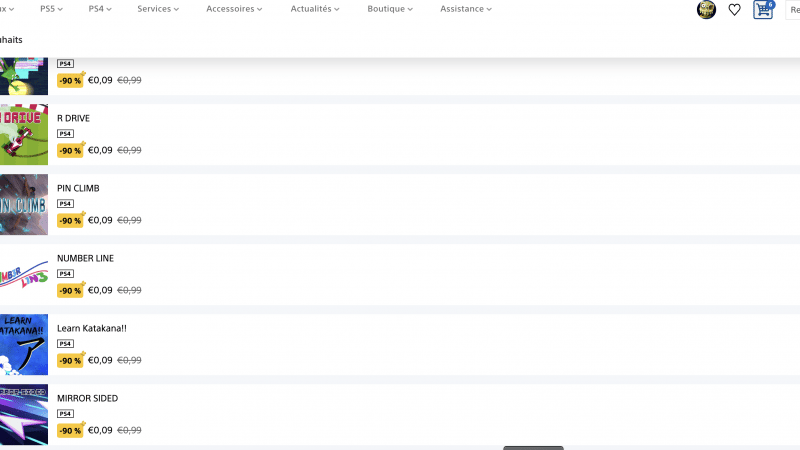Open the PIN CLIMB game title
The image size is (800, 450).
pyautogui.click(x=78, y=188)
